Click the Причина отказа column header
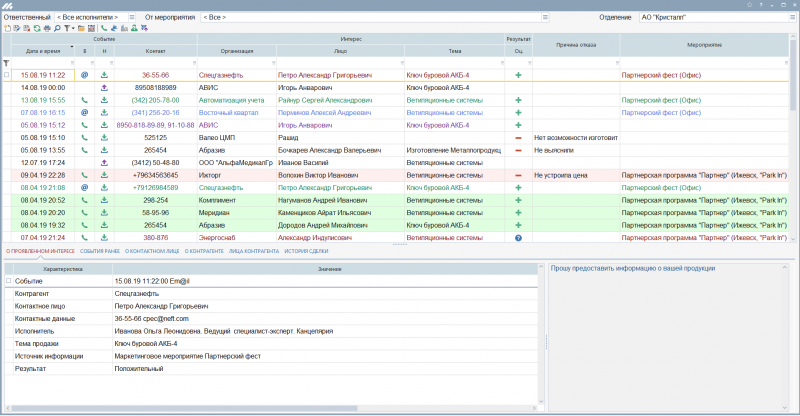 (x=577, y=45)
